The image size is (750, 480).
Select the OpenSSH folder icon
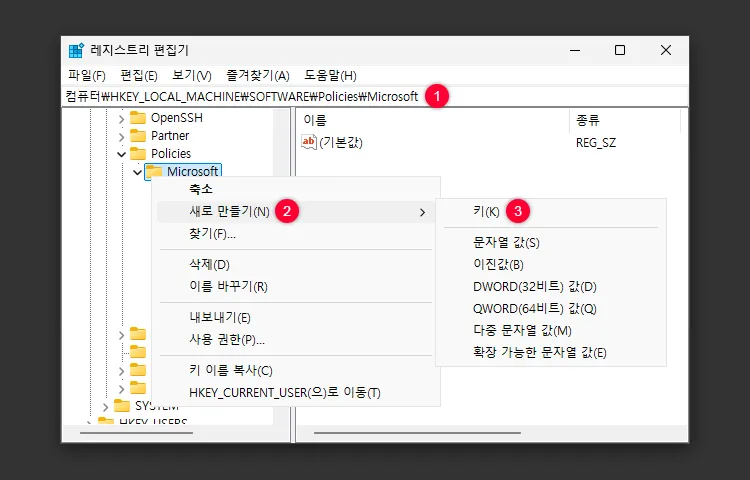pyautogui.click(x=138, y=118)
